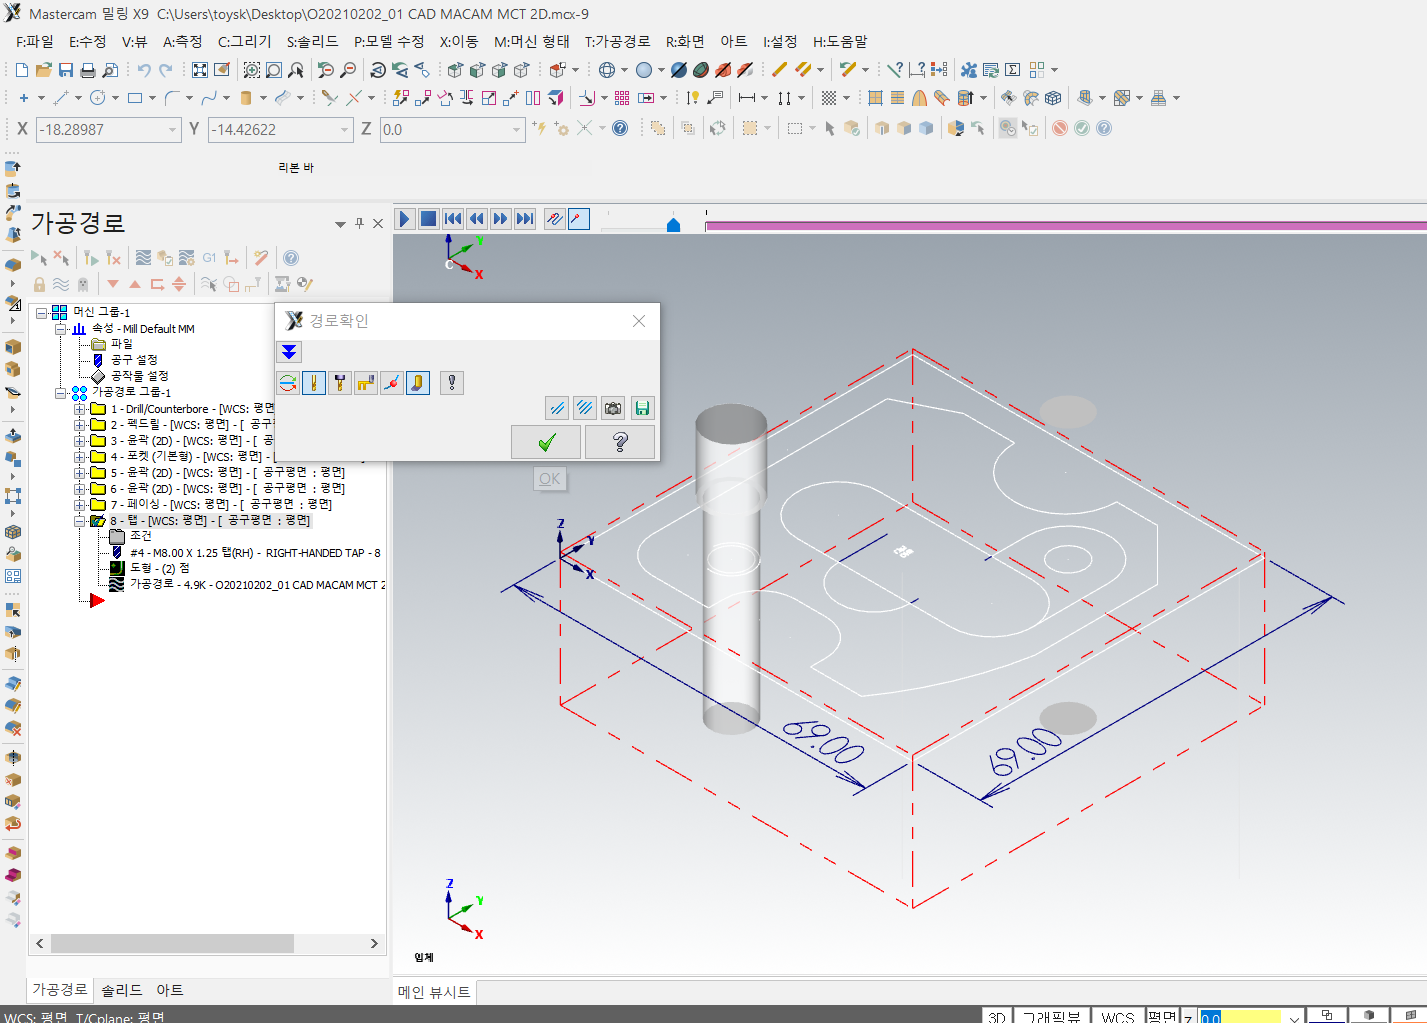
Task: Open the 가공경로 manager help icon
Action: click(x=291, y=258)
